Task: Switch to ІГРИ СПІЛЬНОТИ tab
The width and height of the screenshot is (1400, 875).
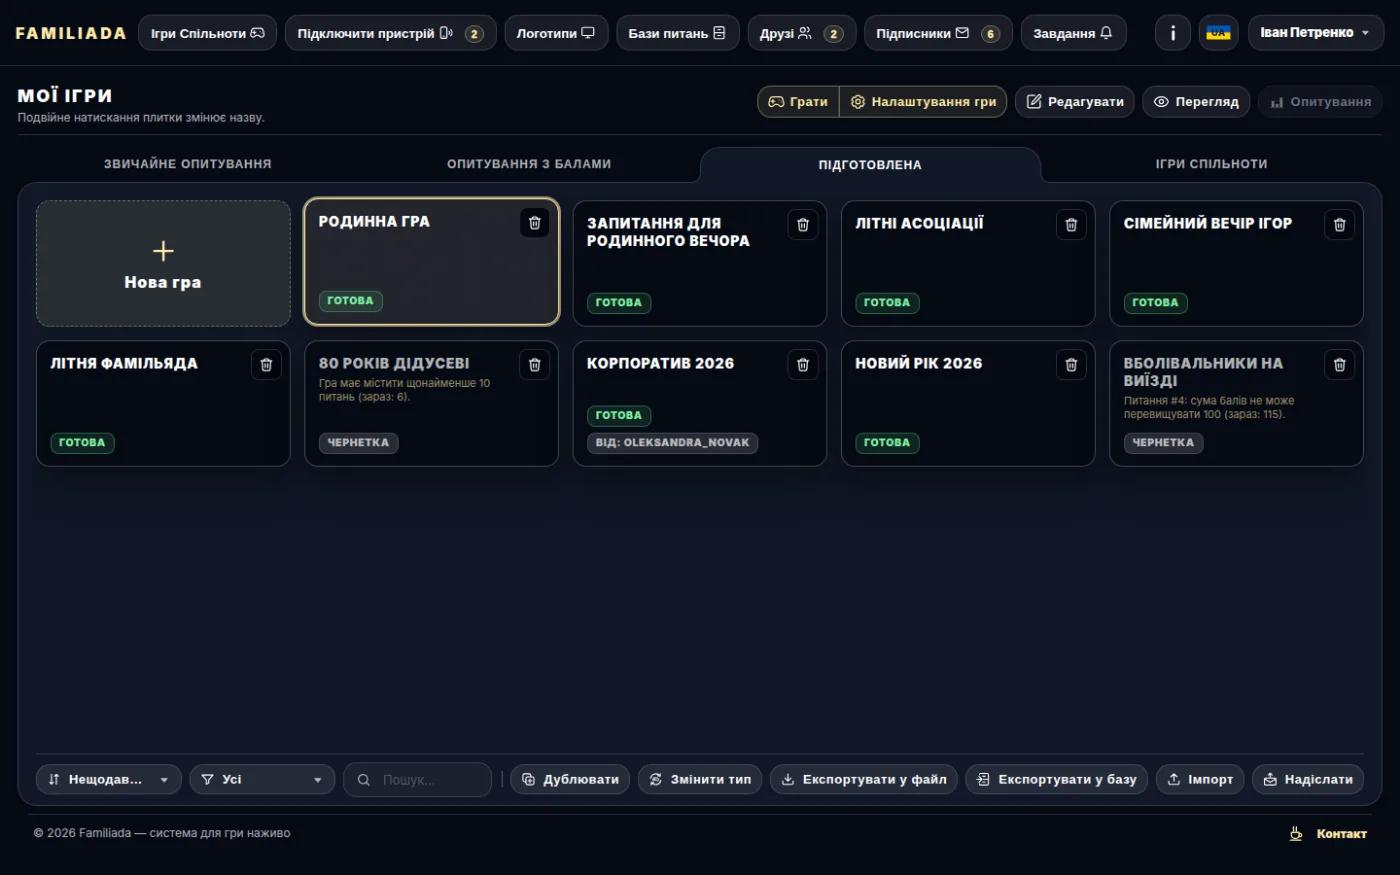Action: tap(1211, 164)
